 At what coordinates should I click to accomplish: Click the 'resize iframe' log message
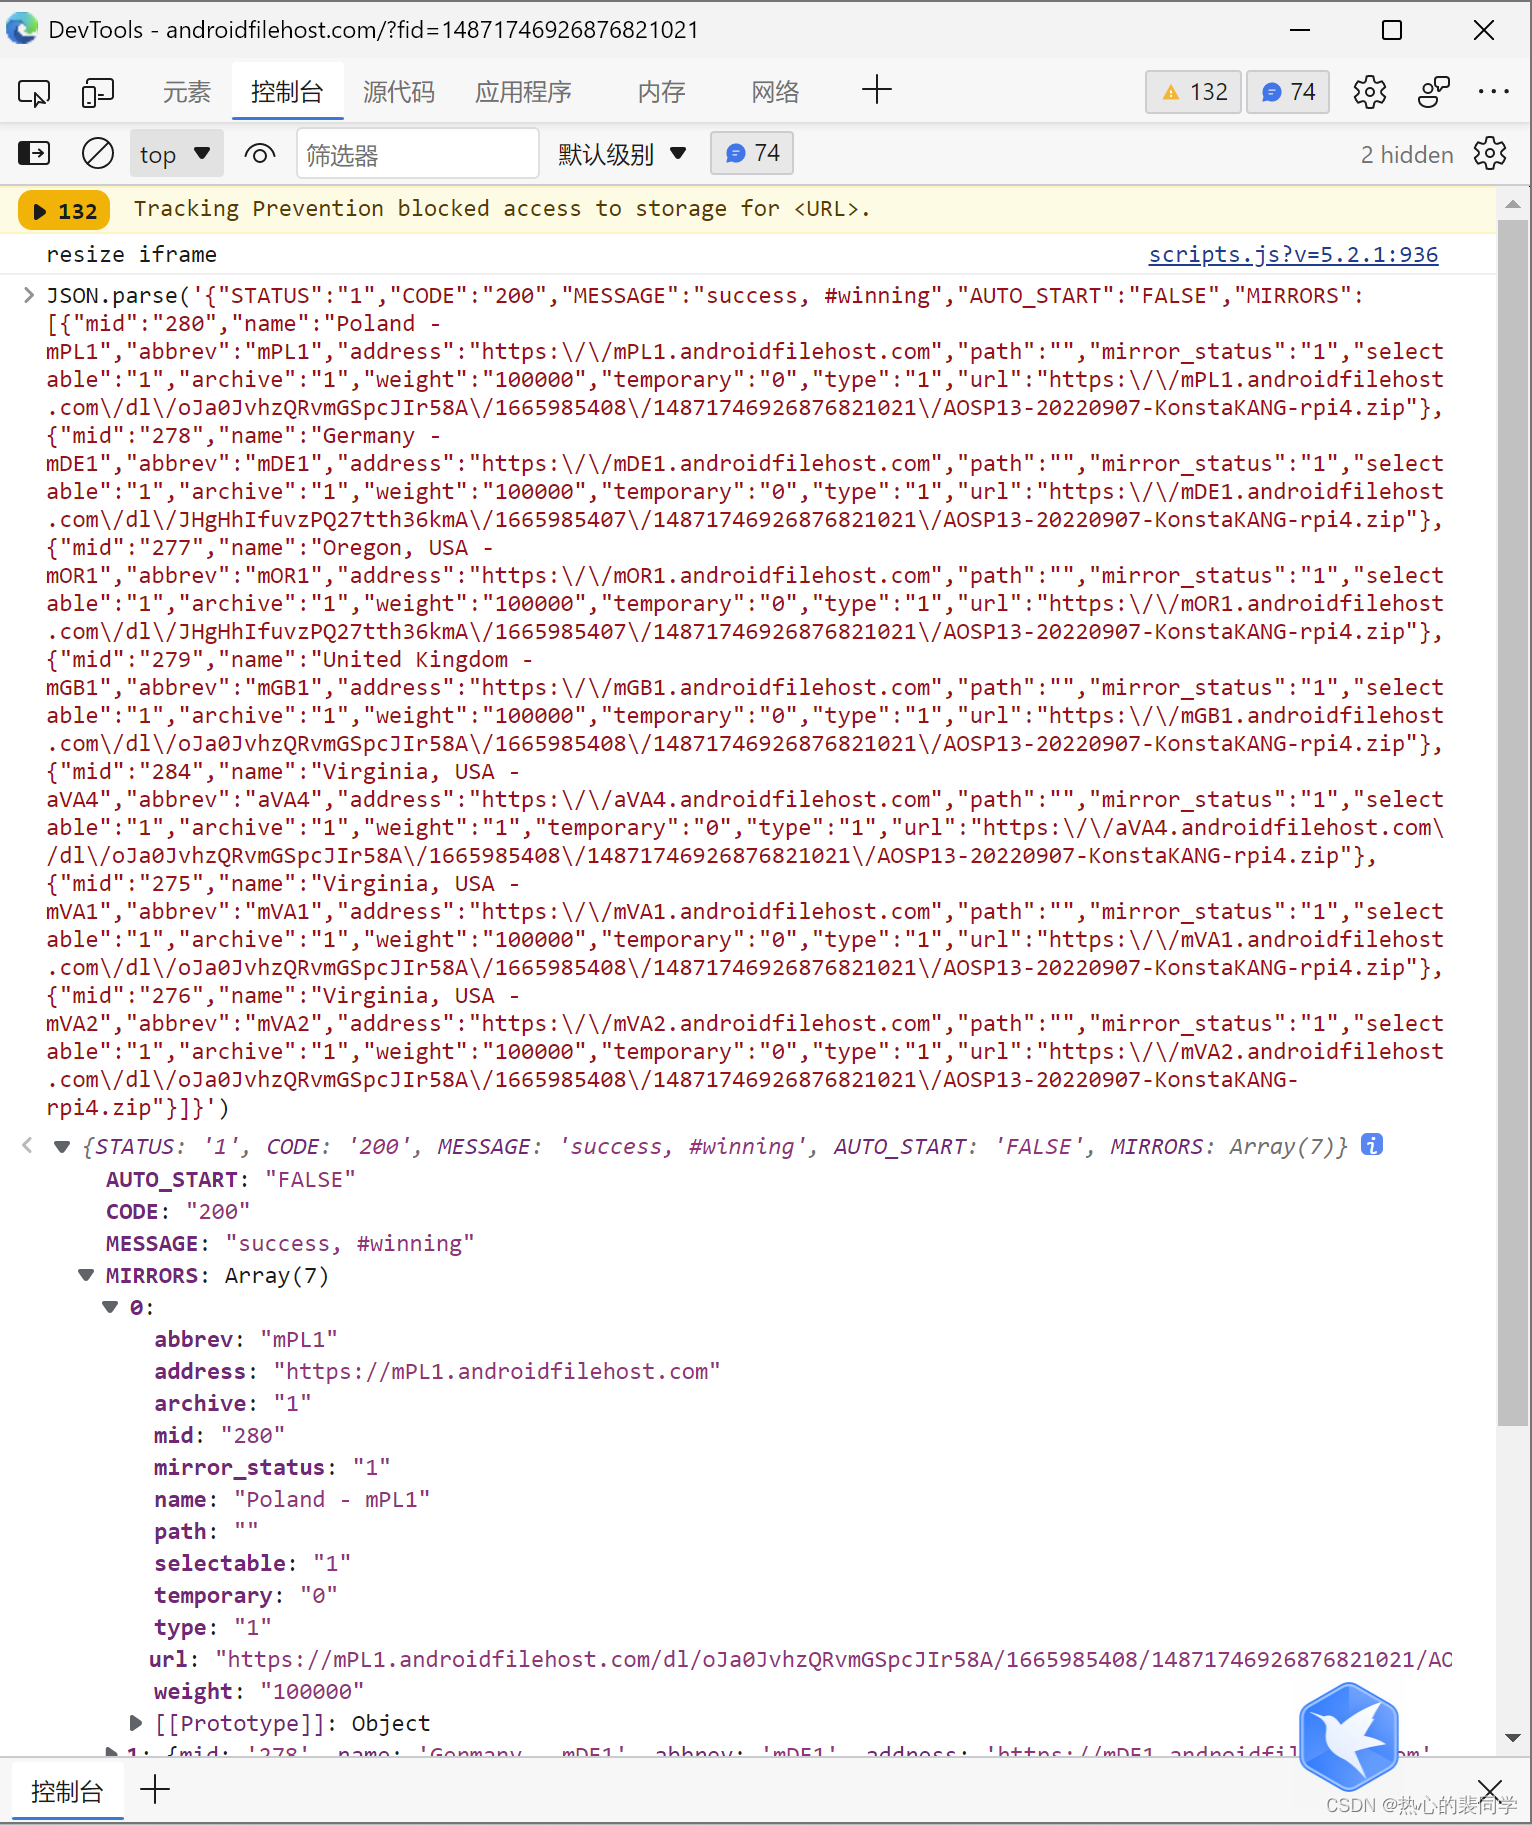pos(131,254)
